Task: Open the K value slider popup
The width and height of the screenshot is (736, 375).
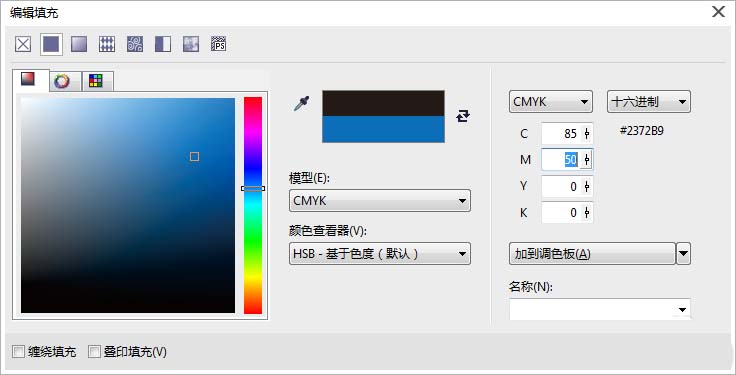Action: click(x=587, y=213)
